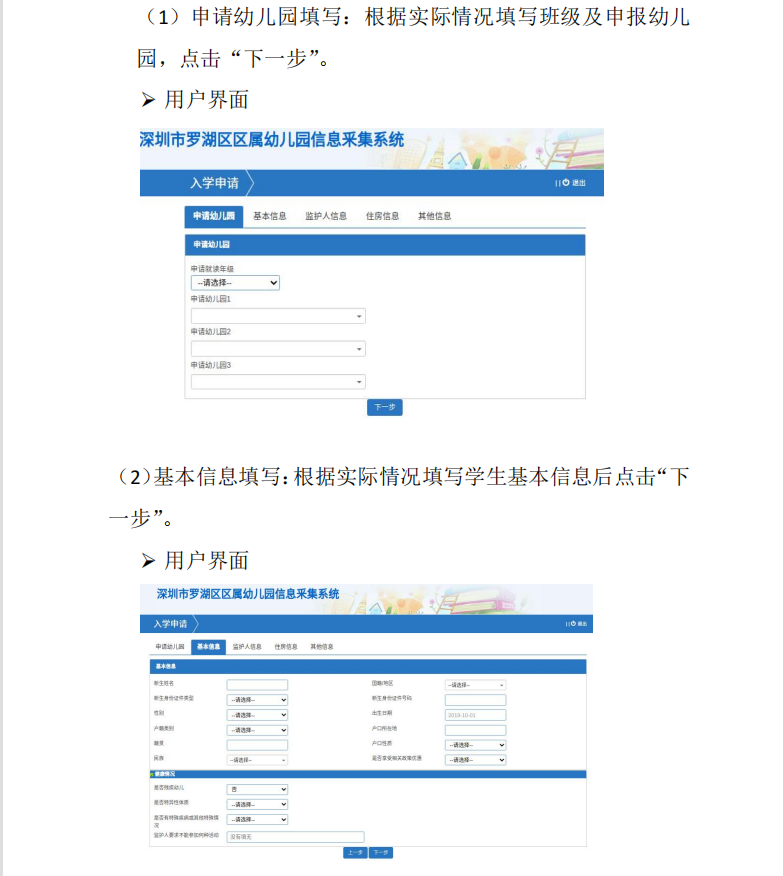This screenshot has width=783, height=876.
Task: Click the smaller 深圳市罗湖区区属幼儿园信息采集系统 title
Action: coord(248,594)
